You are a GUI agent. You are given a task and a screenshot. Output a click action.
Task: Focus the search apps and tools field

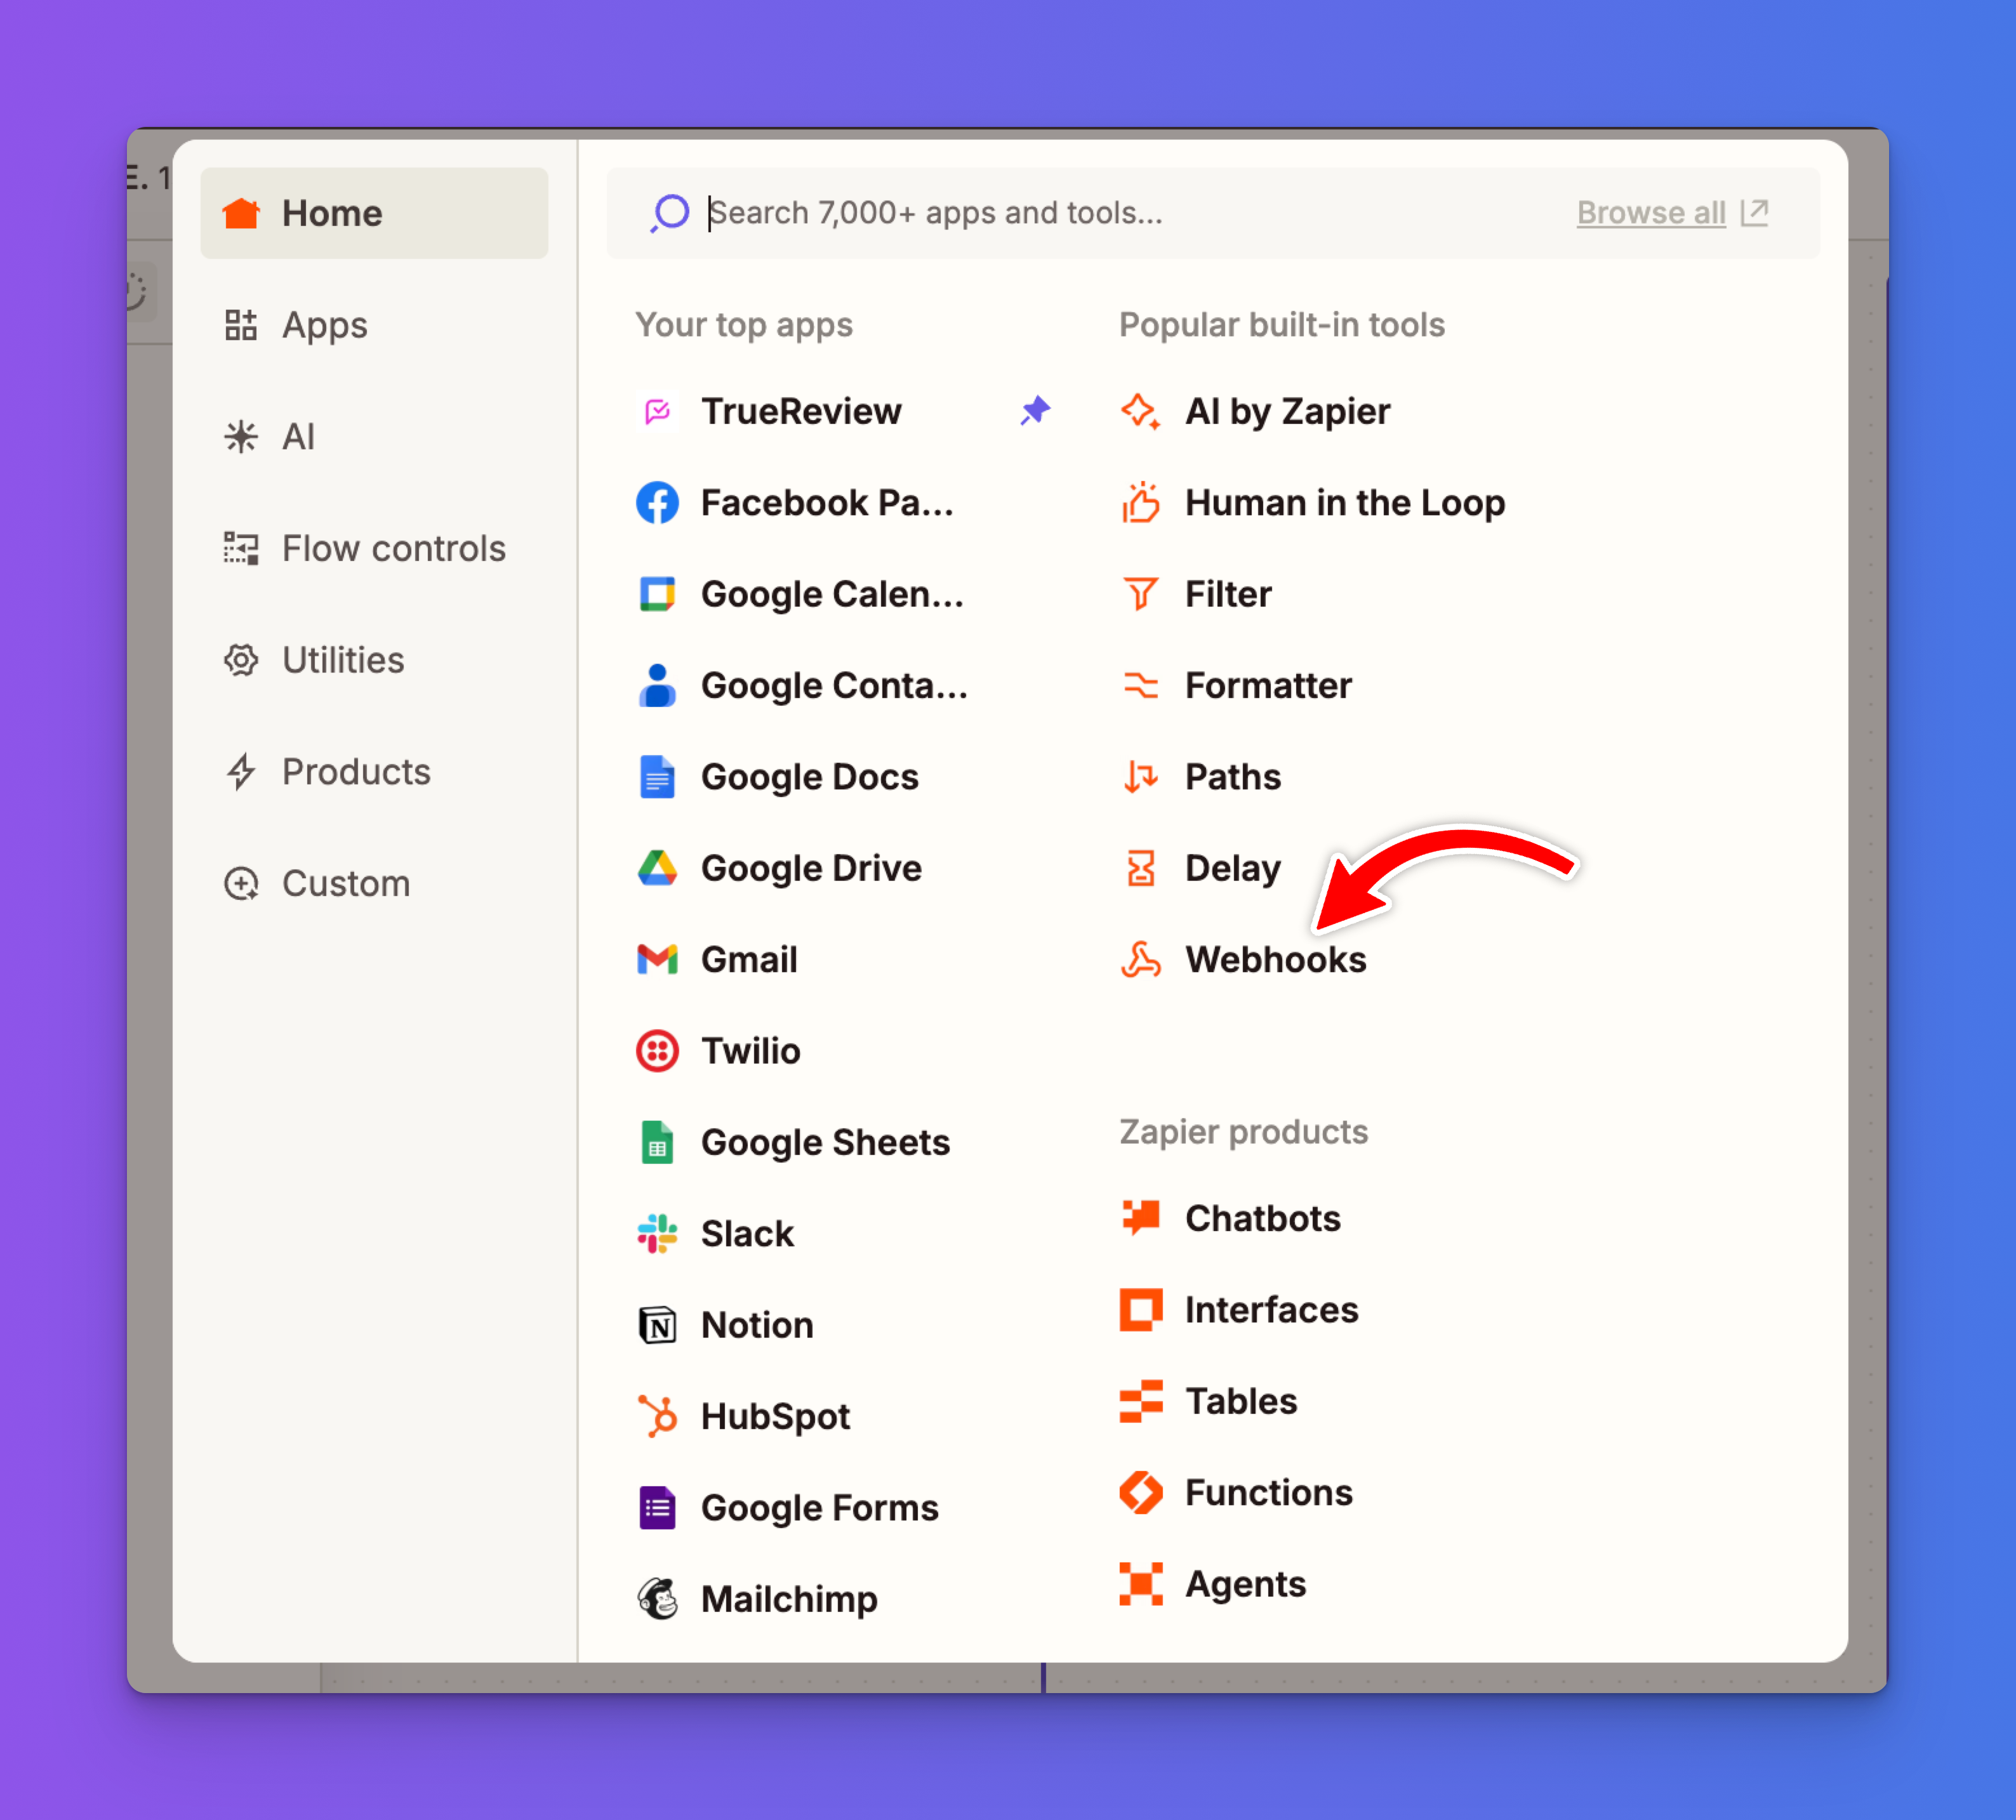click(1100, 213)
